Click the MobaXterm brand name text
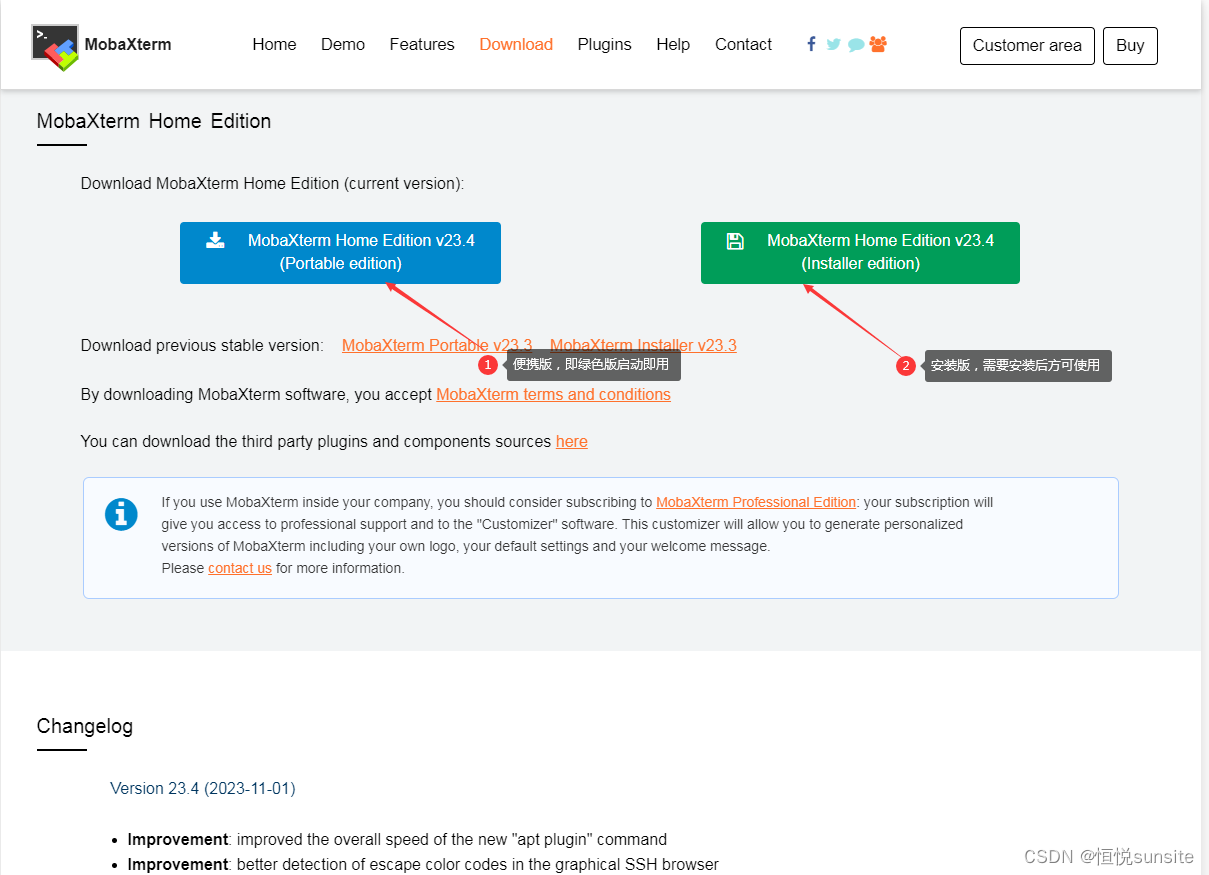The image size is (1209, 875). (x=128, y=44)
